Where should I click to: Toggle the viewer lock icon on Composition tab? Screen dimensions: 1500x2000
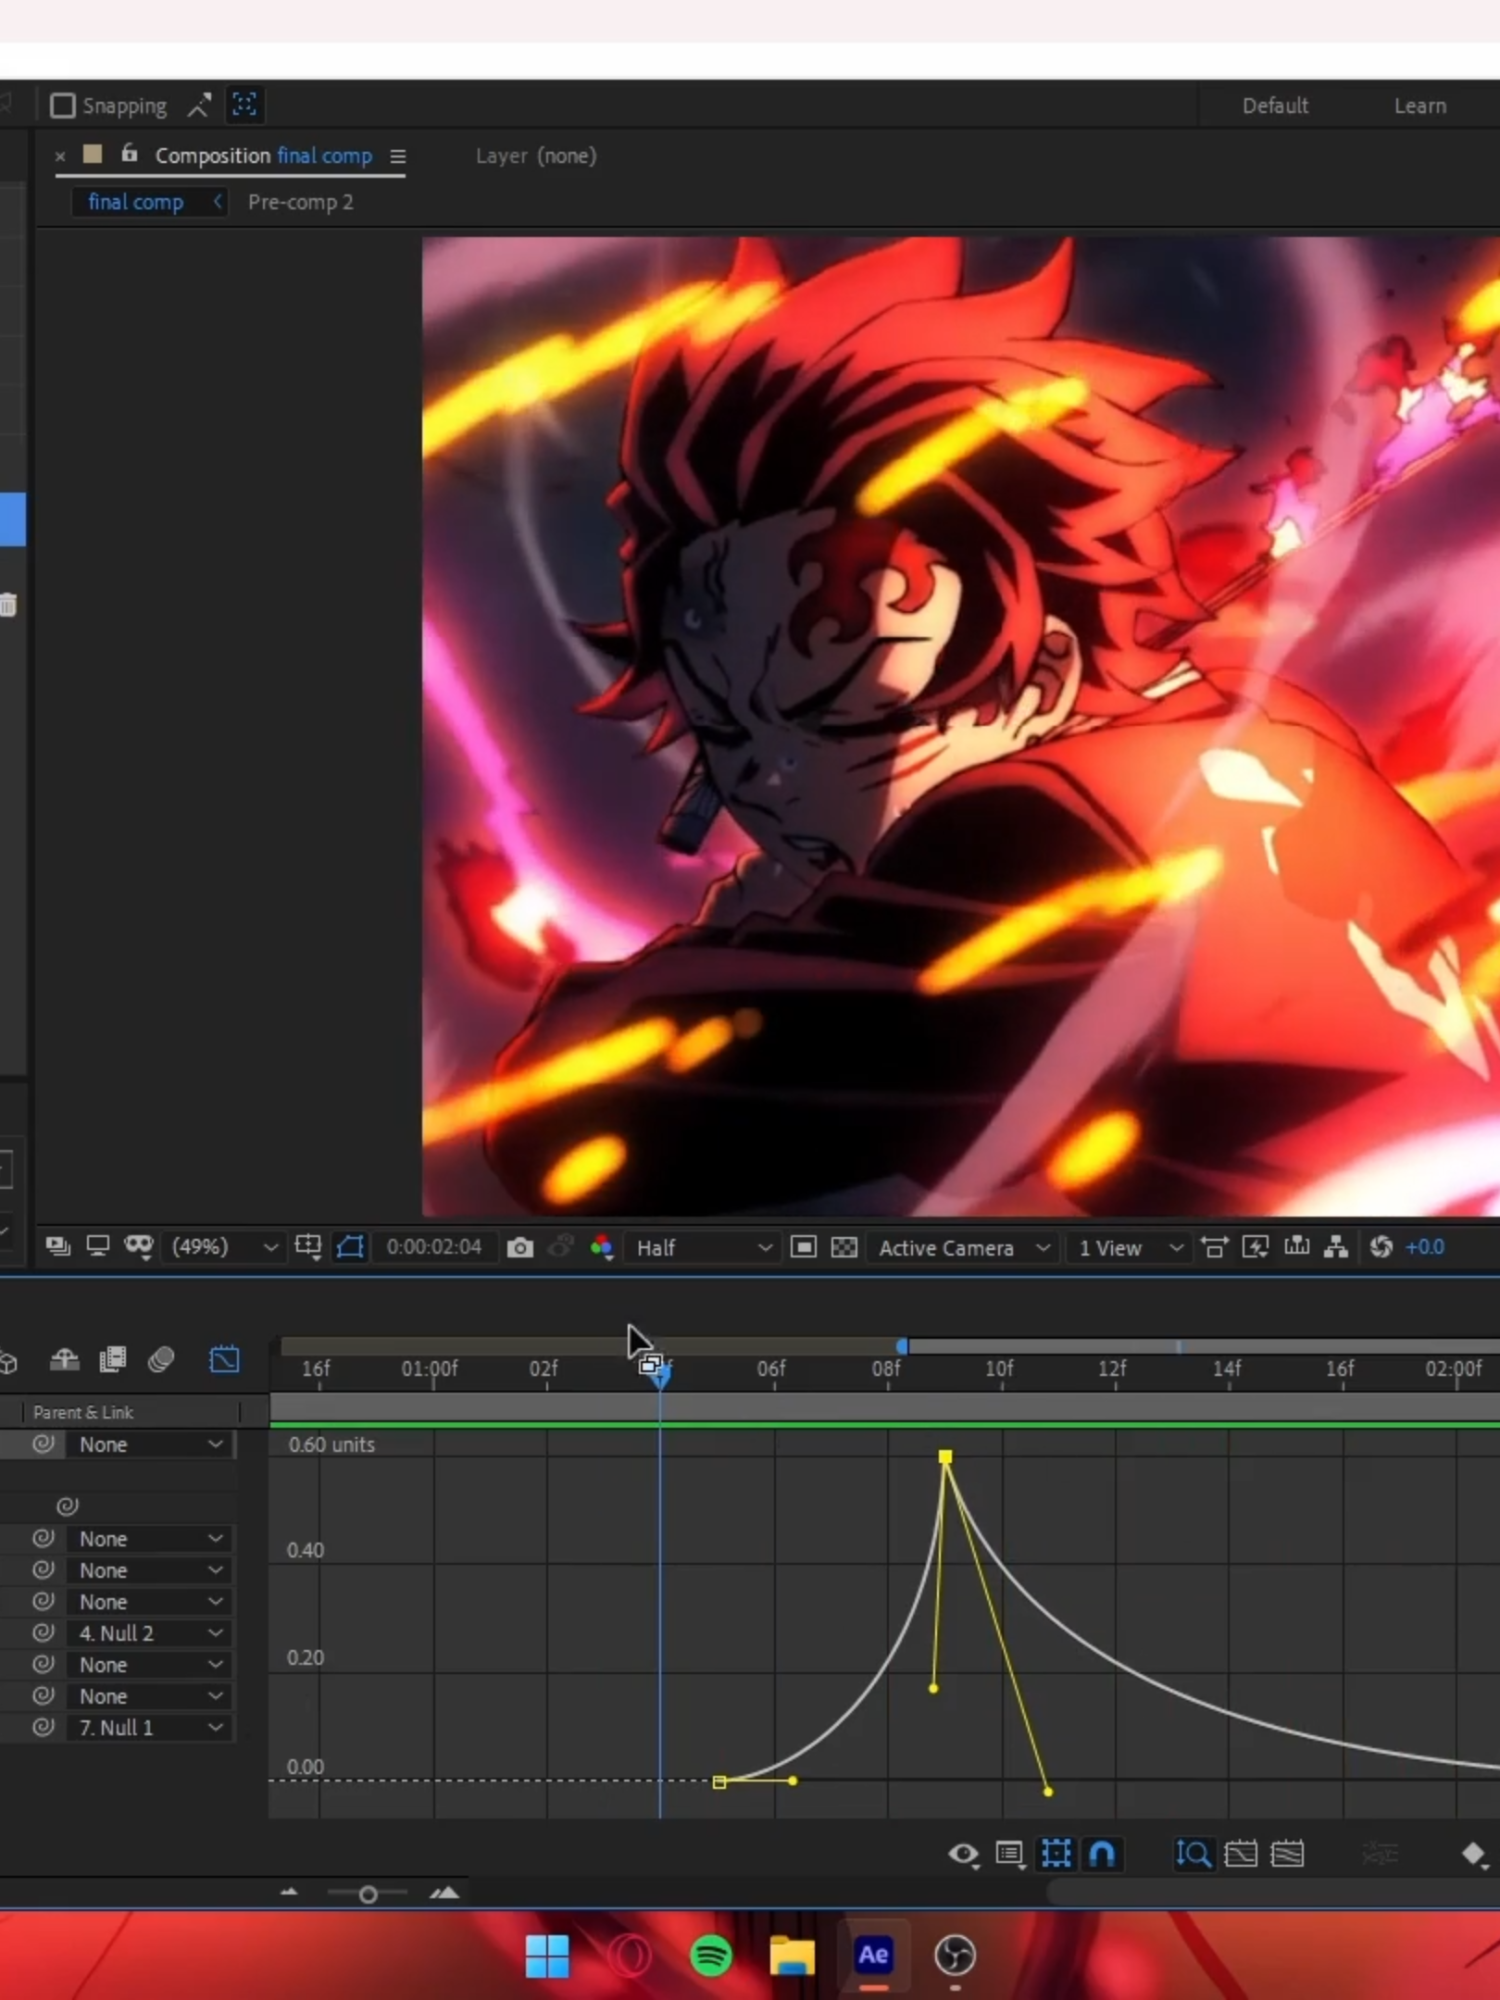coord(129,153)
